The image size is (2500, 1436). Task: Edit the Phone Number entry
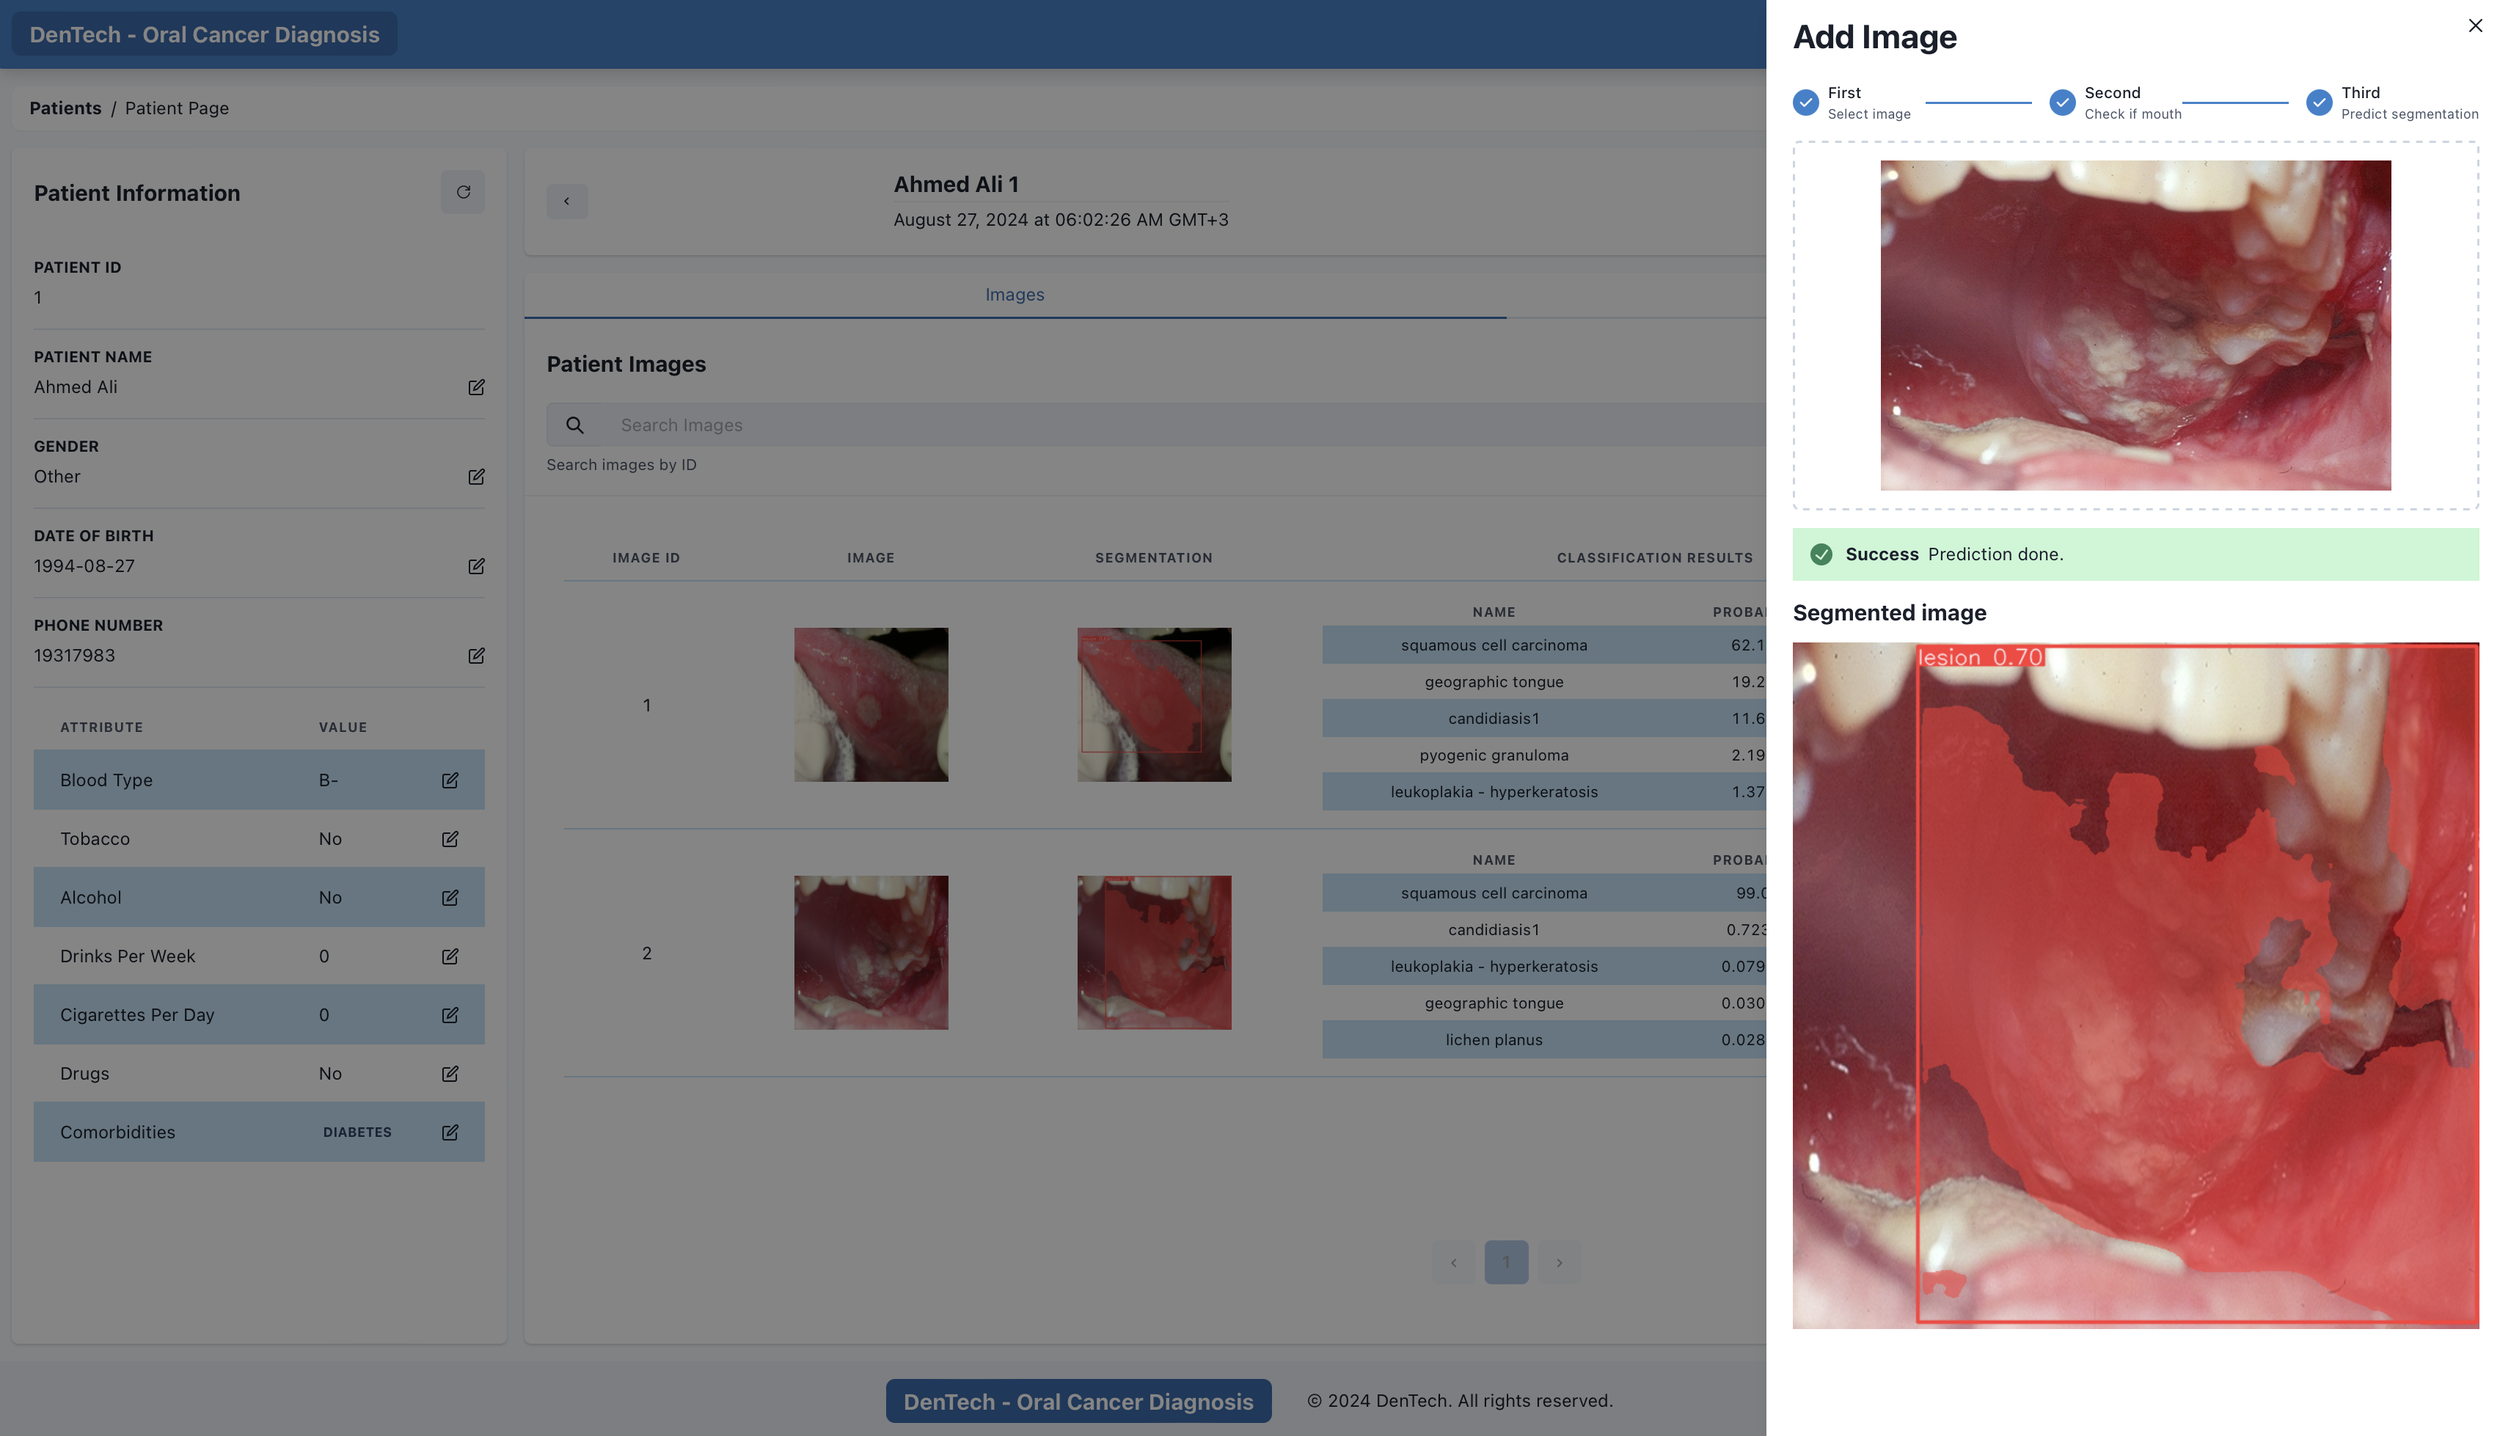(476, 656)
